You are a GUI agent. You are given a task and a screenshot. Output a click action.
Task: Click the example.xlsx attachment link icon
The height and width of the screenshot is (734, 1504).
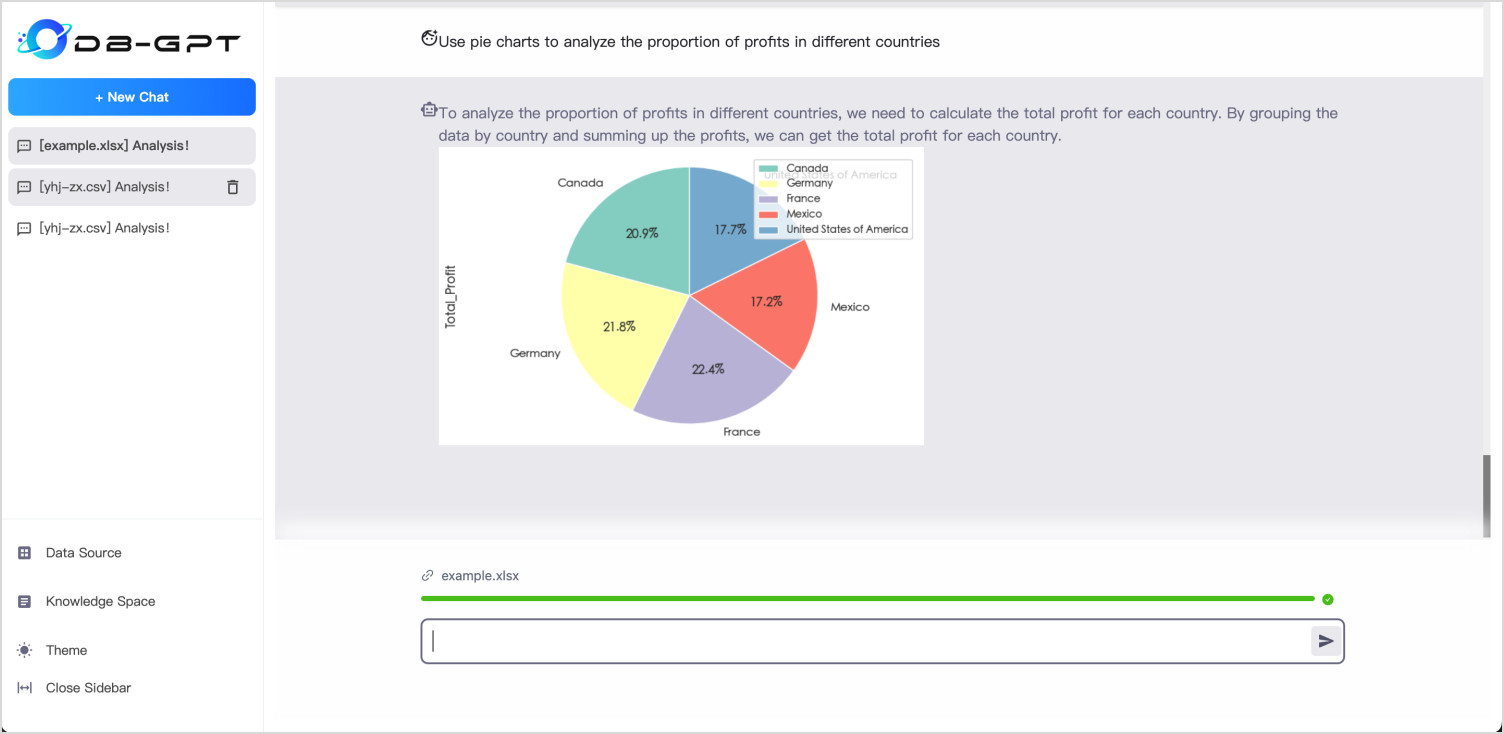pyautogui.click(x=428, y=576)
